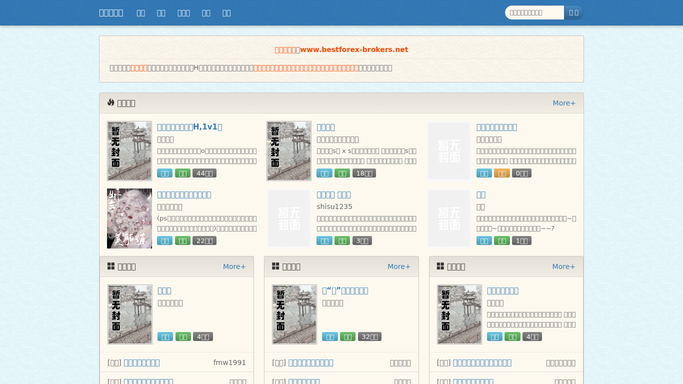683x384 pixels.
Task: Click the gray 0-chapter badge
Action: coord(521,173)
